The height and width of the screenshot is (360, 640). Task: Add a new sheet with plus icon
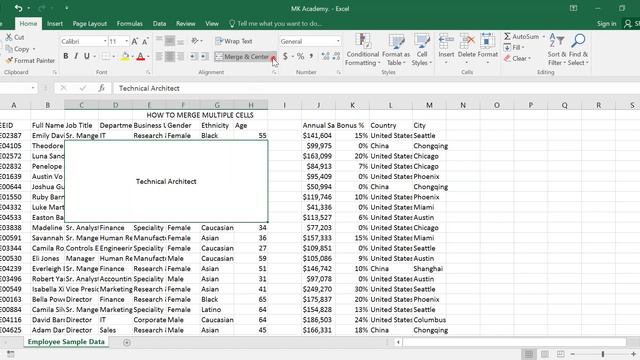coord(127,342)
